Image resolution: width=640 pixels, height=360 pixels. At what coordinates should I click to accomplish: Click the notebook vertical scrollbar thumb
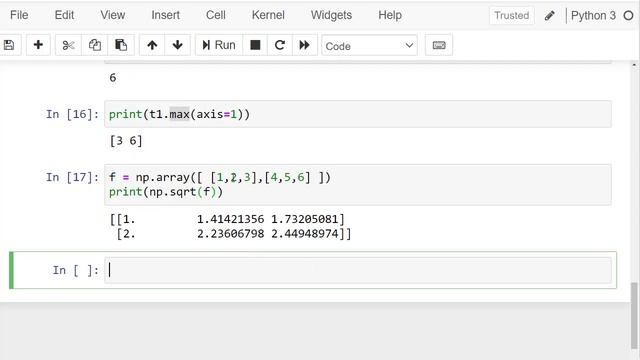tap(634, 316)
